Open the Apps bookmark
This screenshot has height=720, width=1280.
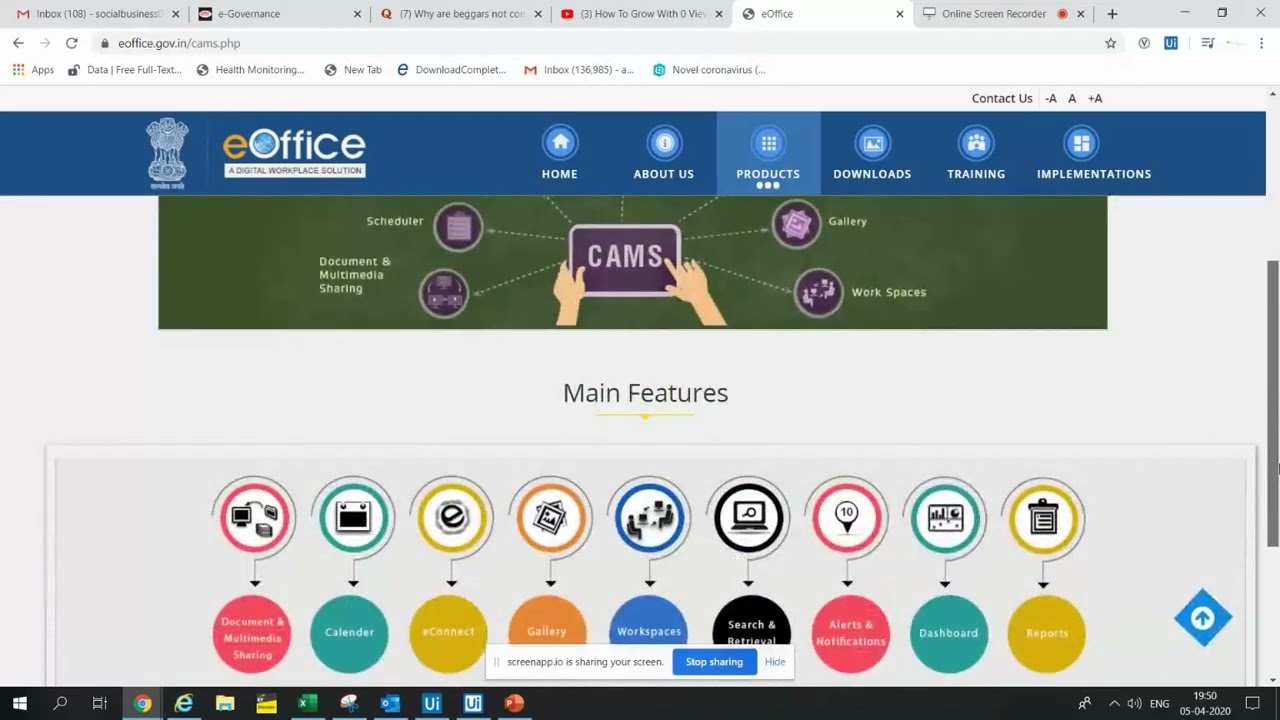pyautogui.click(x=33, y=70)
